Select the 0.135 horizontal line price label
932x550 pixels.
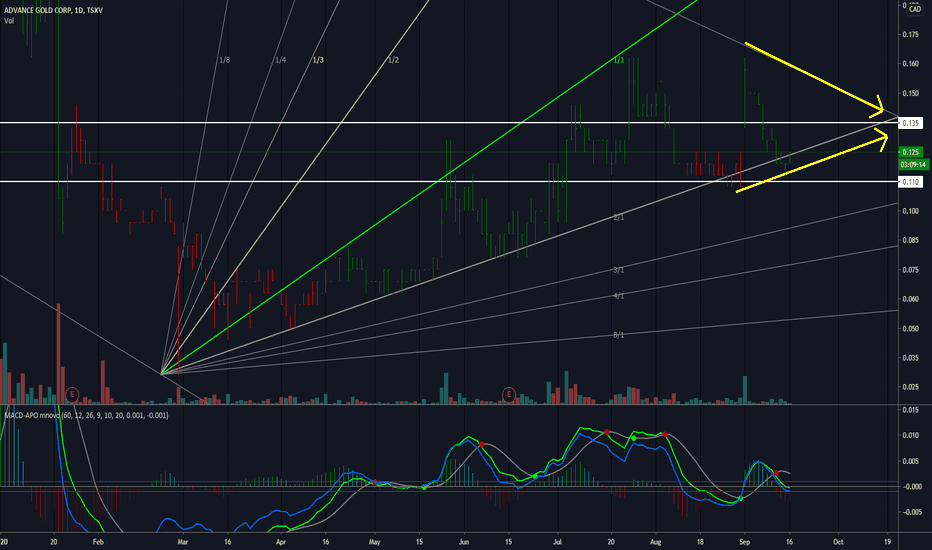click(911, 123)
